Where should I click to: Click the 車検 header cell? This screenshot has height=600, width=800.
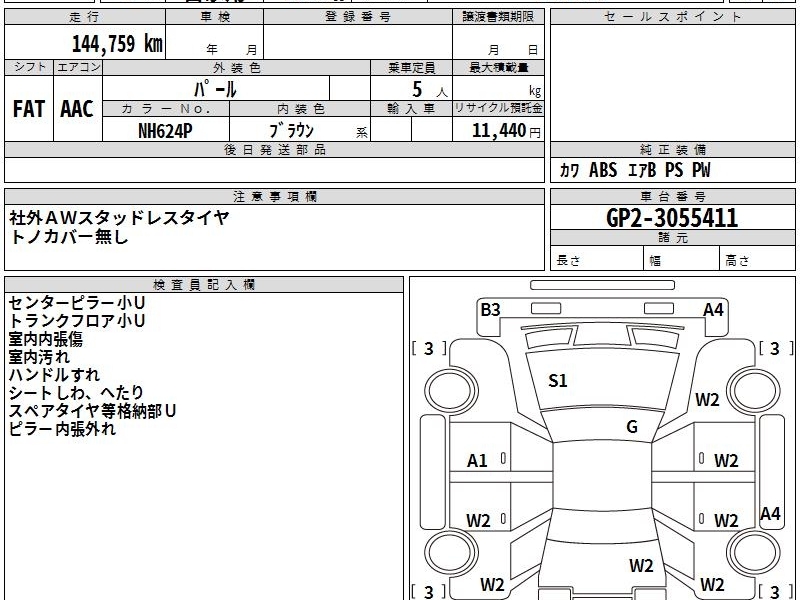point(215,17)
